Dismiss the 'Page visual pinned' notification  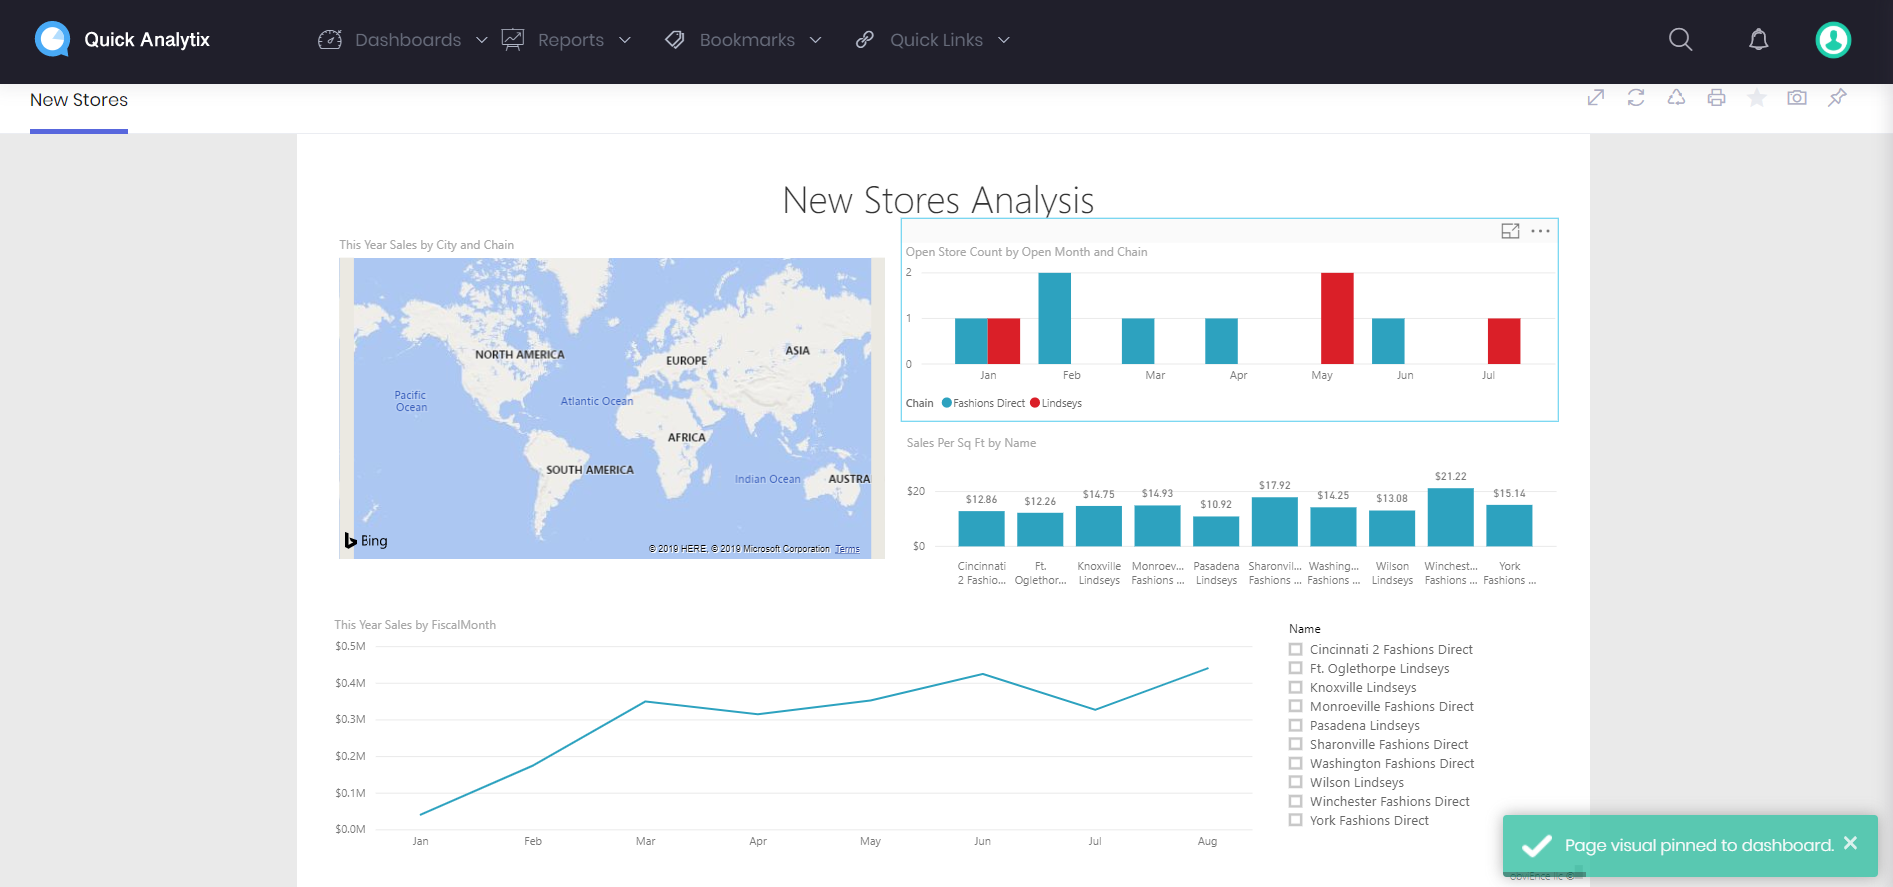point(1850,843)
